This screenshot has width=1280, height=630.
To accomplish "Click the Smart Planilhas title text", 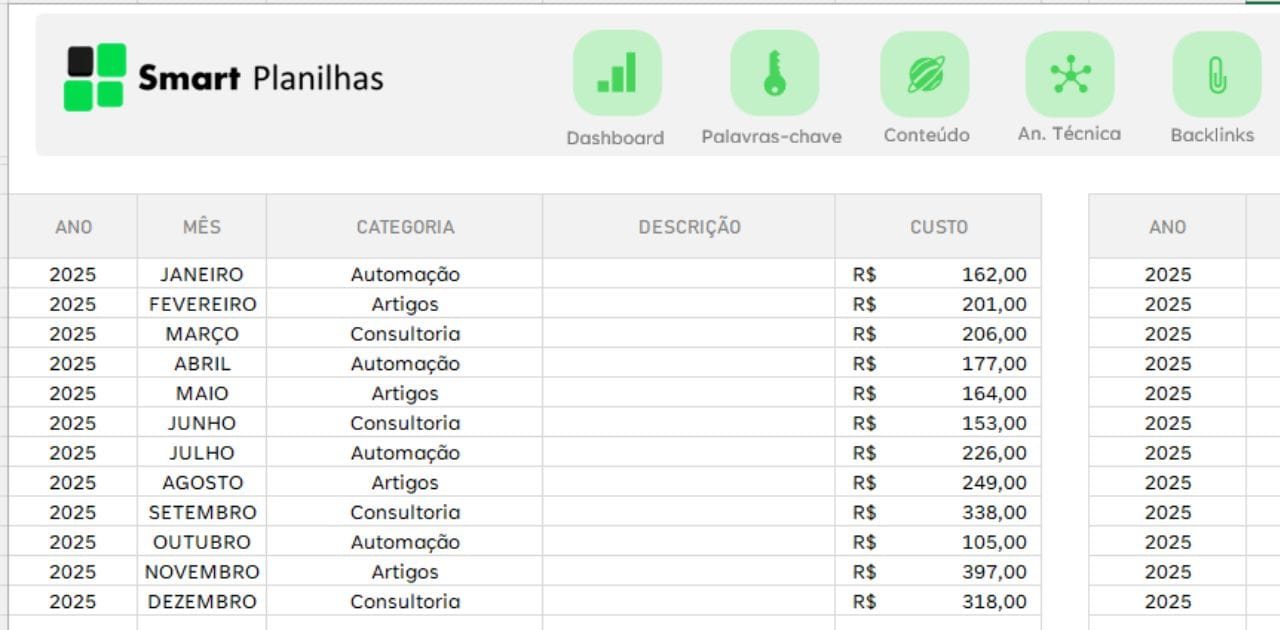I will point(263,78).
